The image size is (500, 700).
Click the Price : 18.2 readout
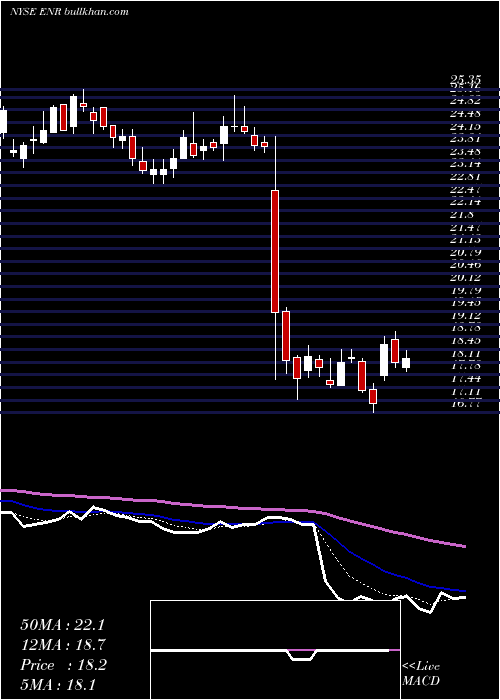click(x=63, y=665)
